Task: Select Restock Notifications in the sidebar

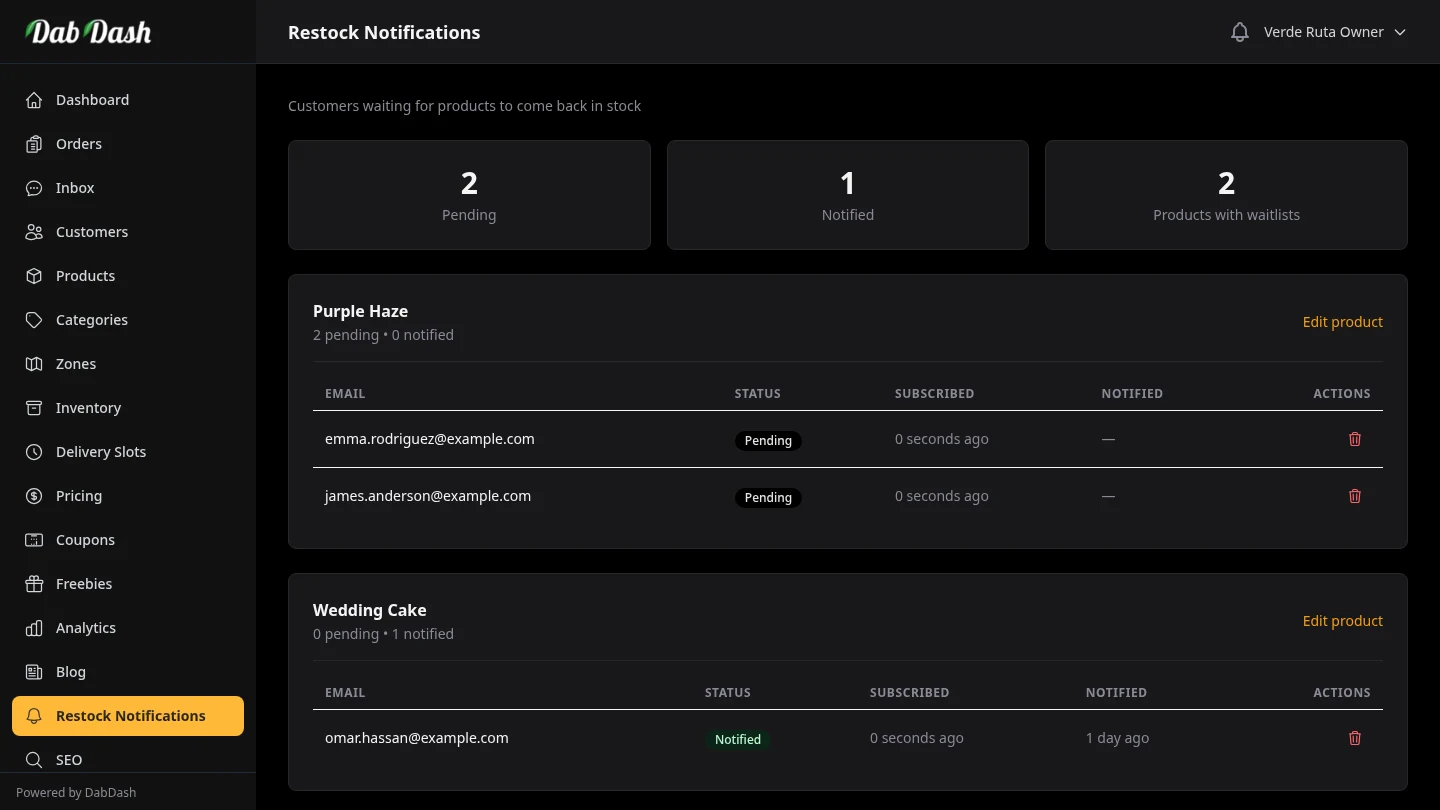Action: pyautogui.click(x=131, y=716)
